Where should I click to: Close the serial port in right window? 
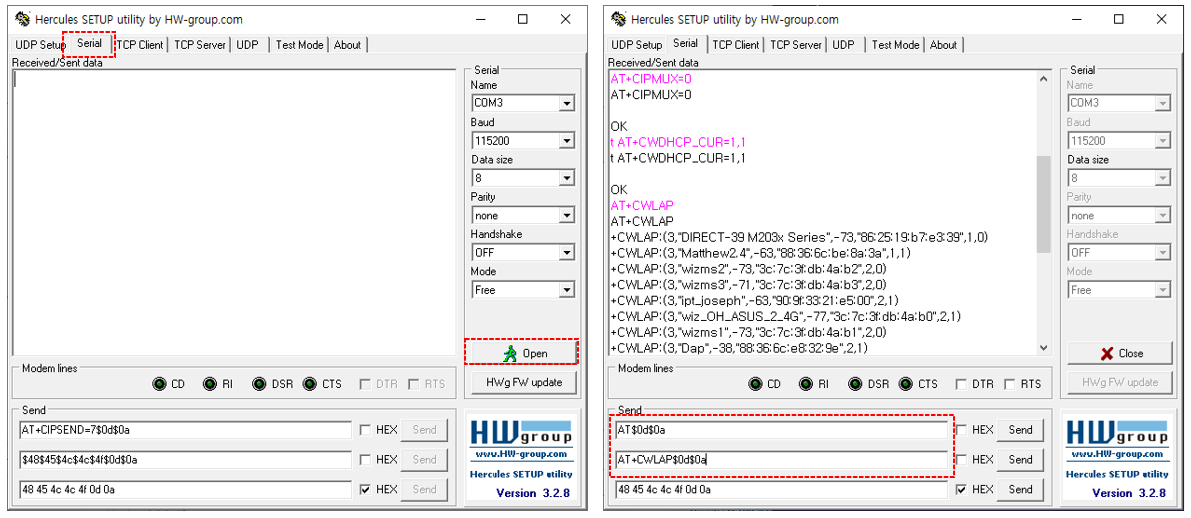[1120, 353]
